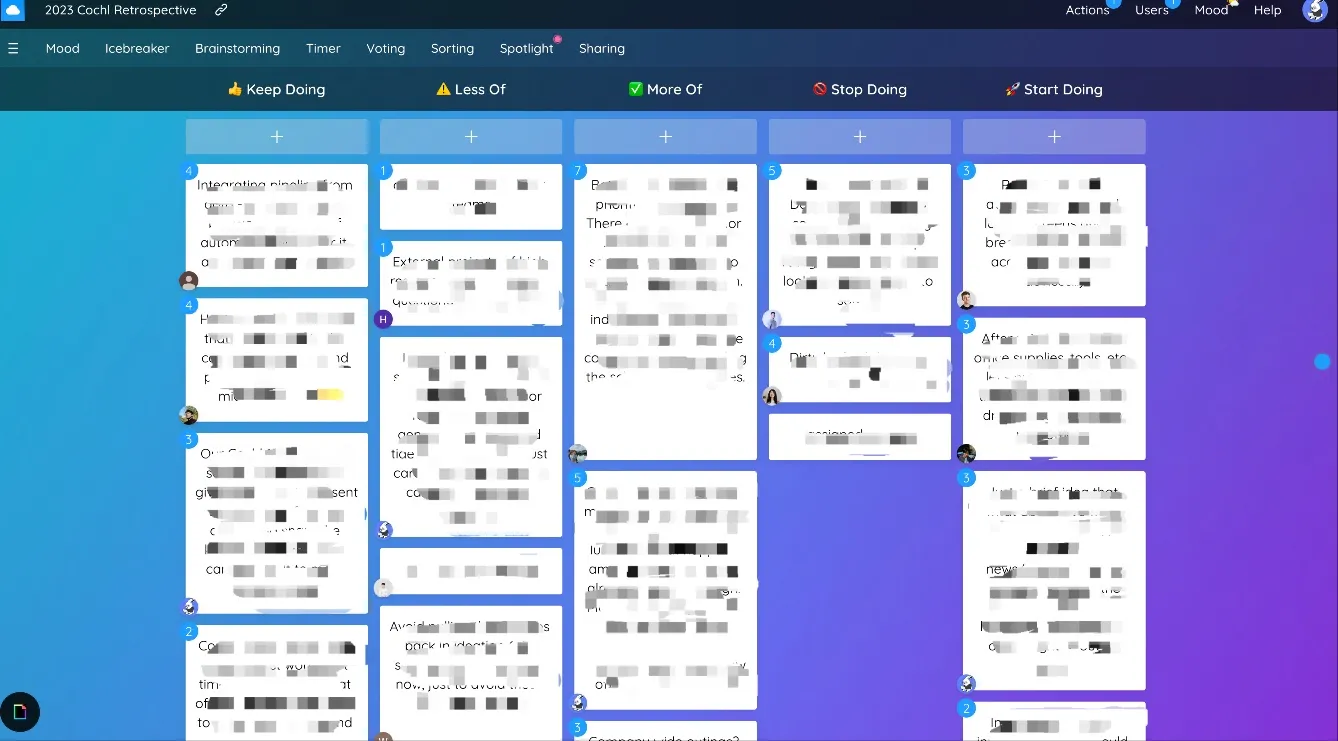Open the Spotlight tab

click(x=526, y=48)
